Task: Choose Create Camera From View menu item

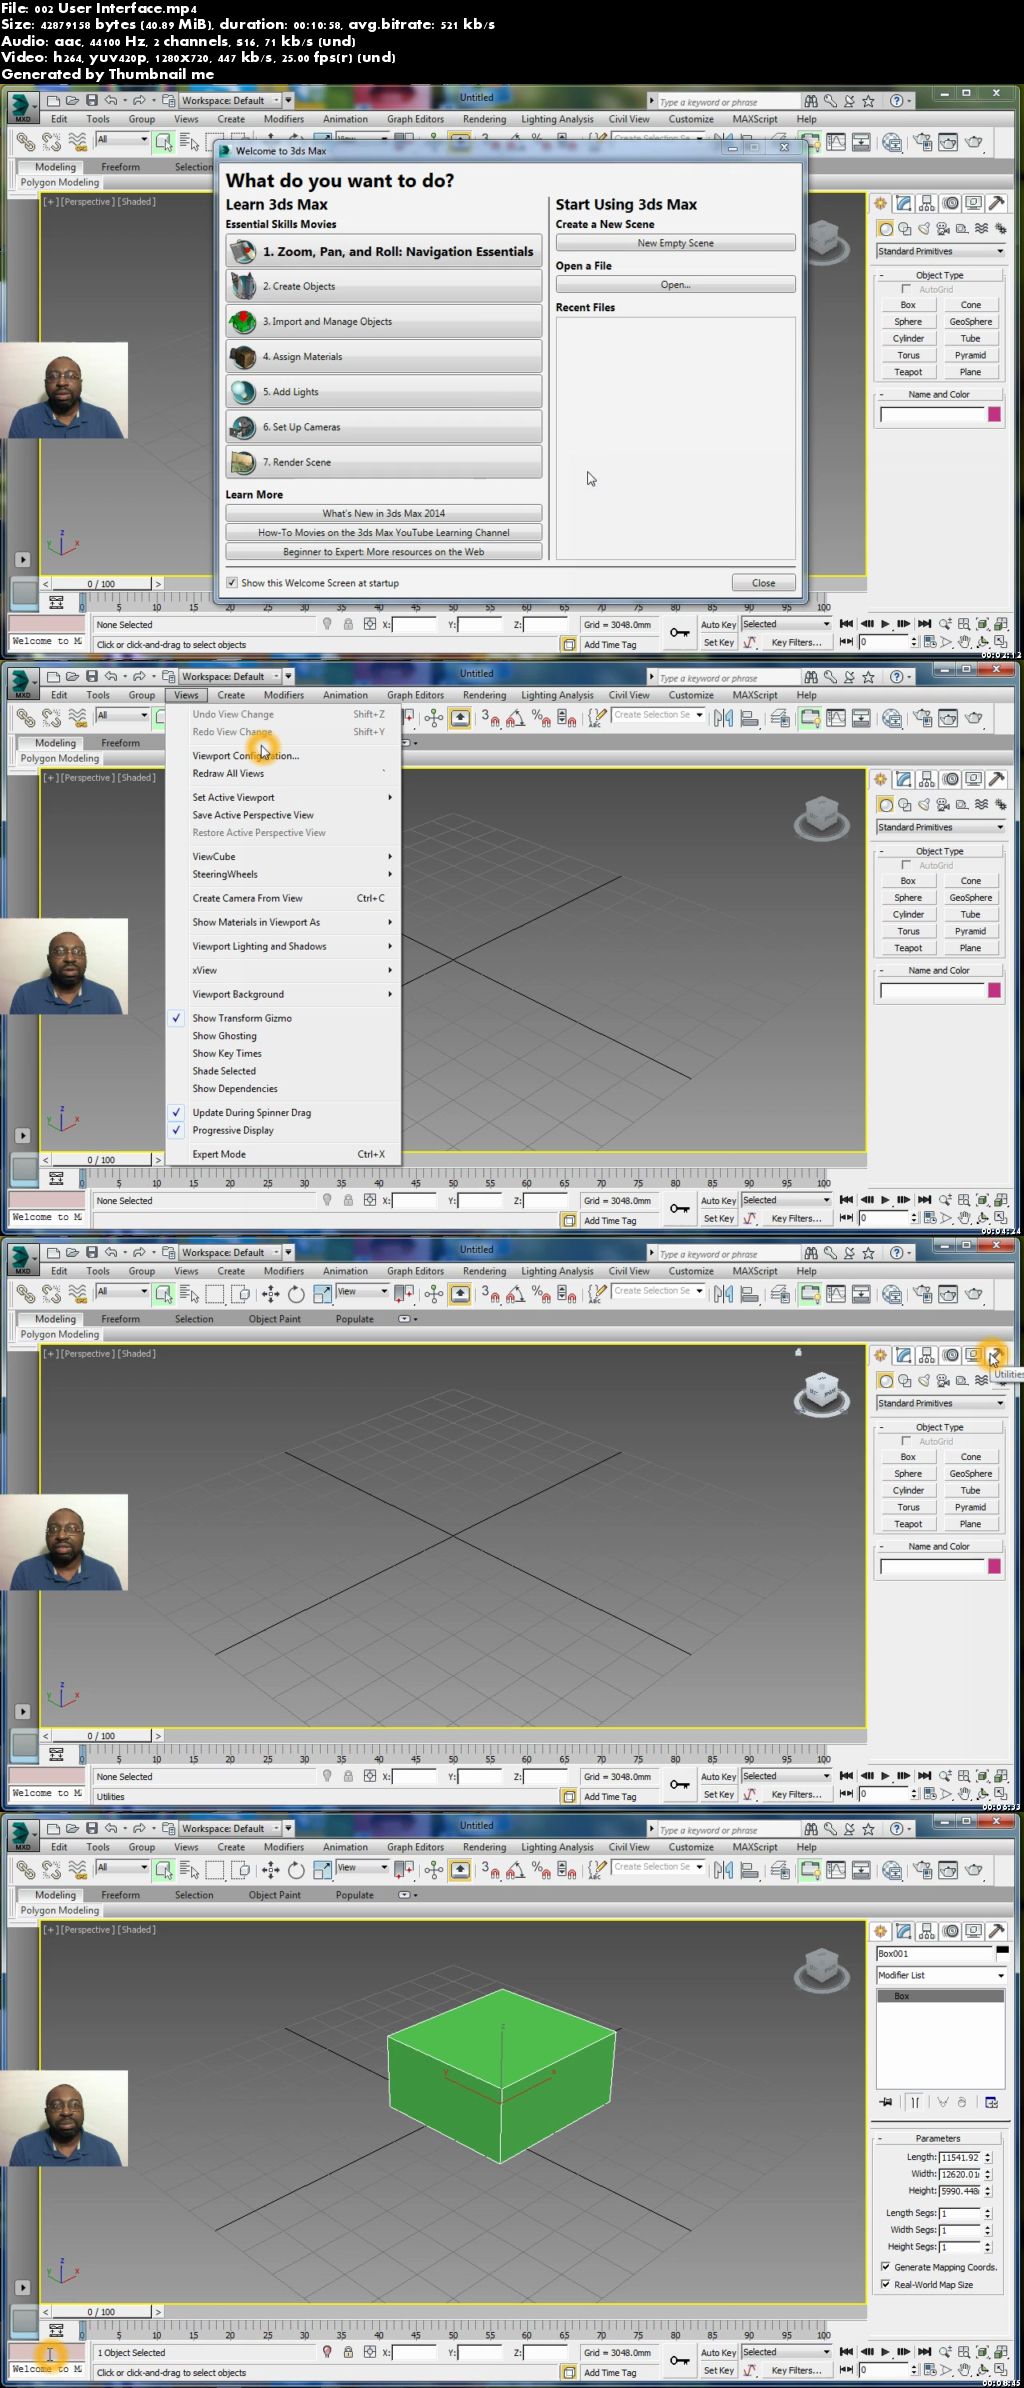Action: [284, 899]
